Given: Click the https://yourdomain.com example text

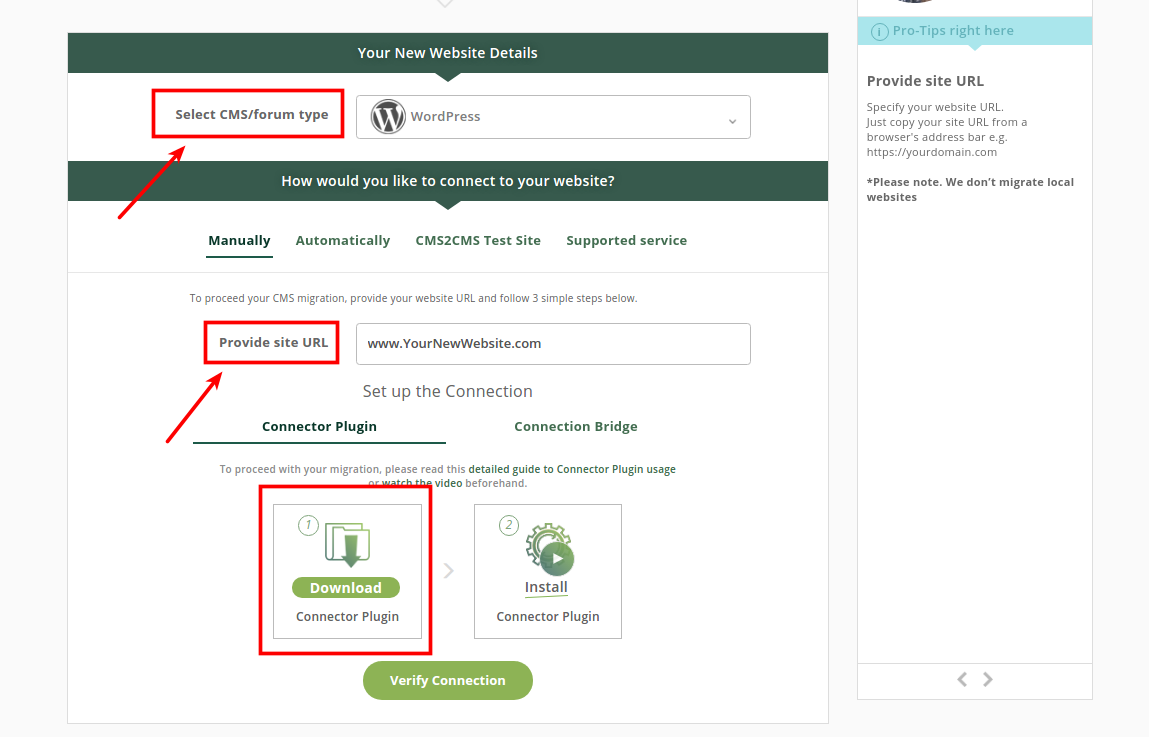Looking at the screenshot, I should [931, 152].
